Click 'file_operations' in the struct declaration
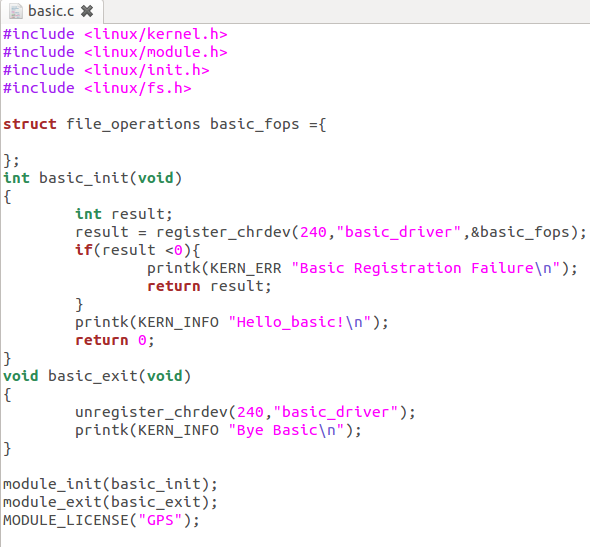 pos(133,124)
